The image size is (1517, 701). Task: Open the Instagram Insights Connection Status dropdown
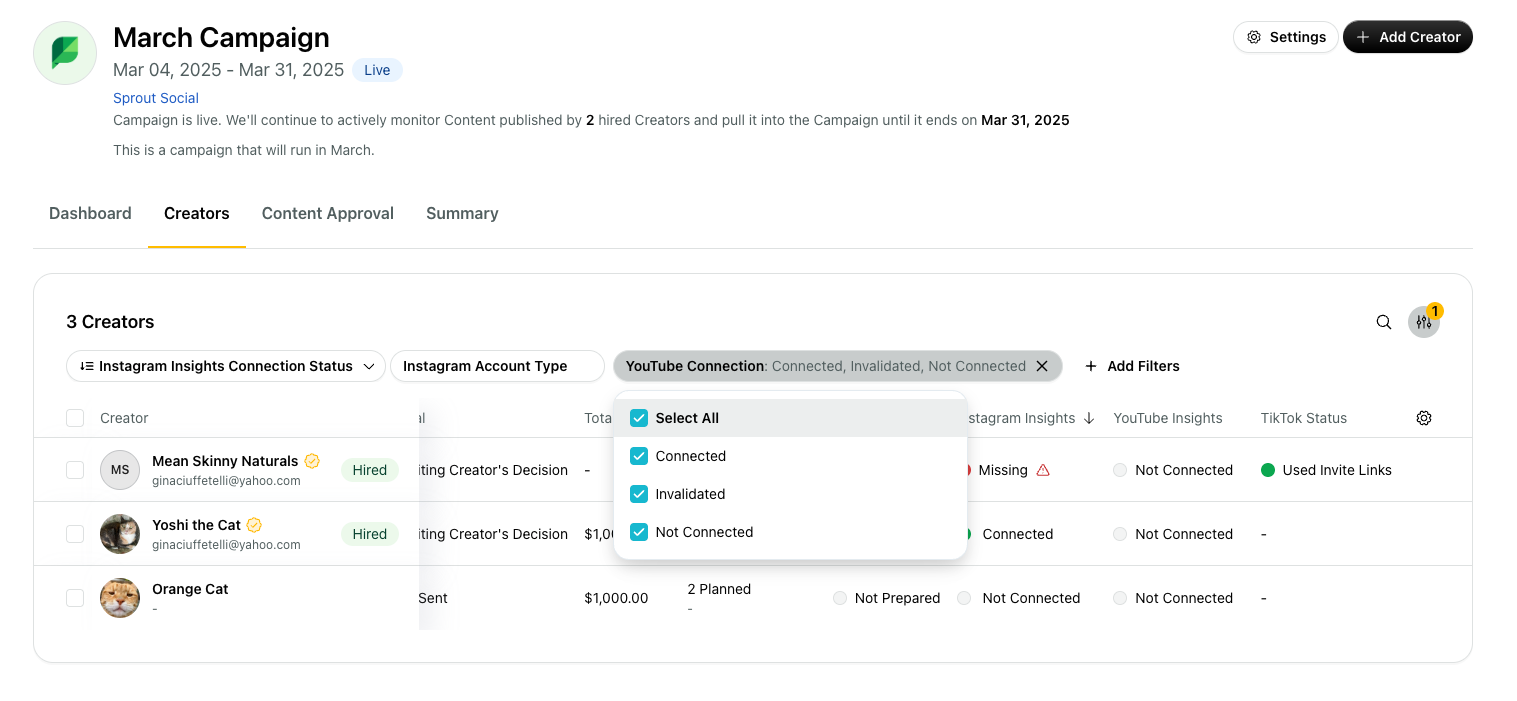pyautogui.click(x=225, y=366)
